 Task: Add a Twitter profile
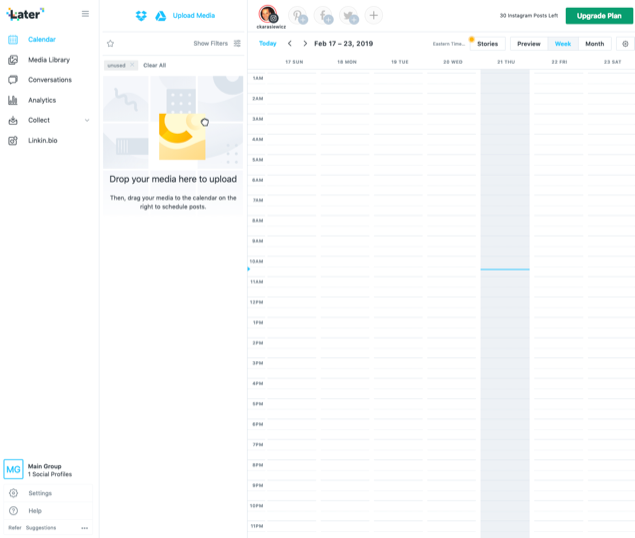click(x=349, y=15)
